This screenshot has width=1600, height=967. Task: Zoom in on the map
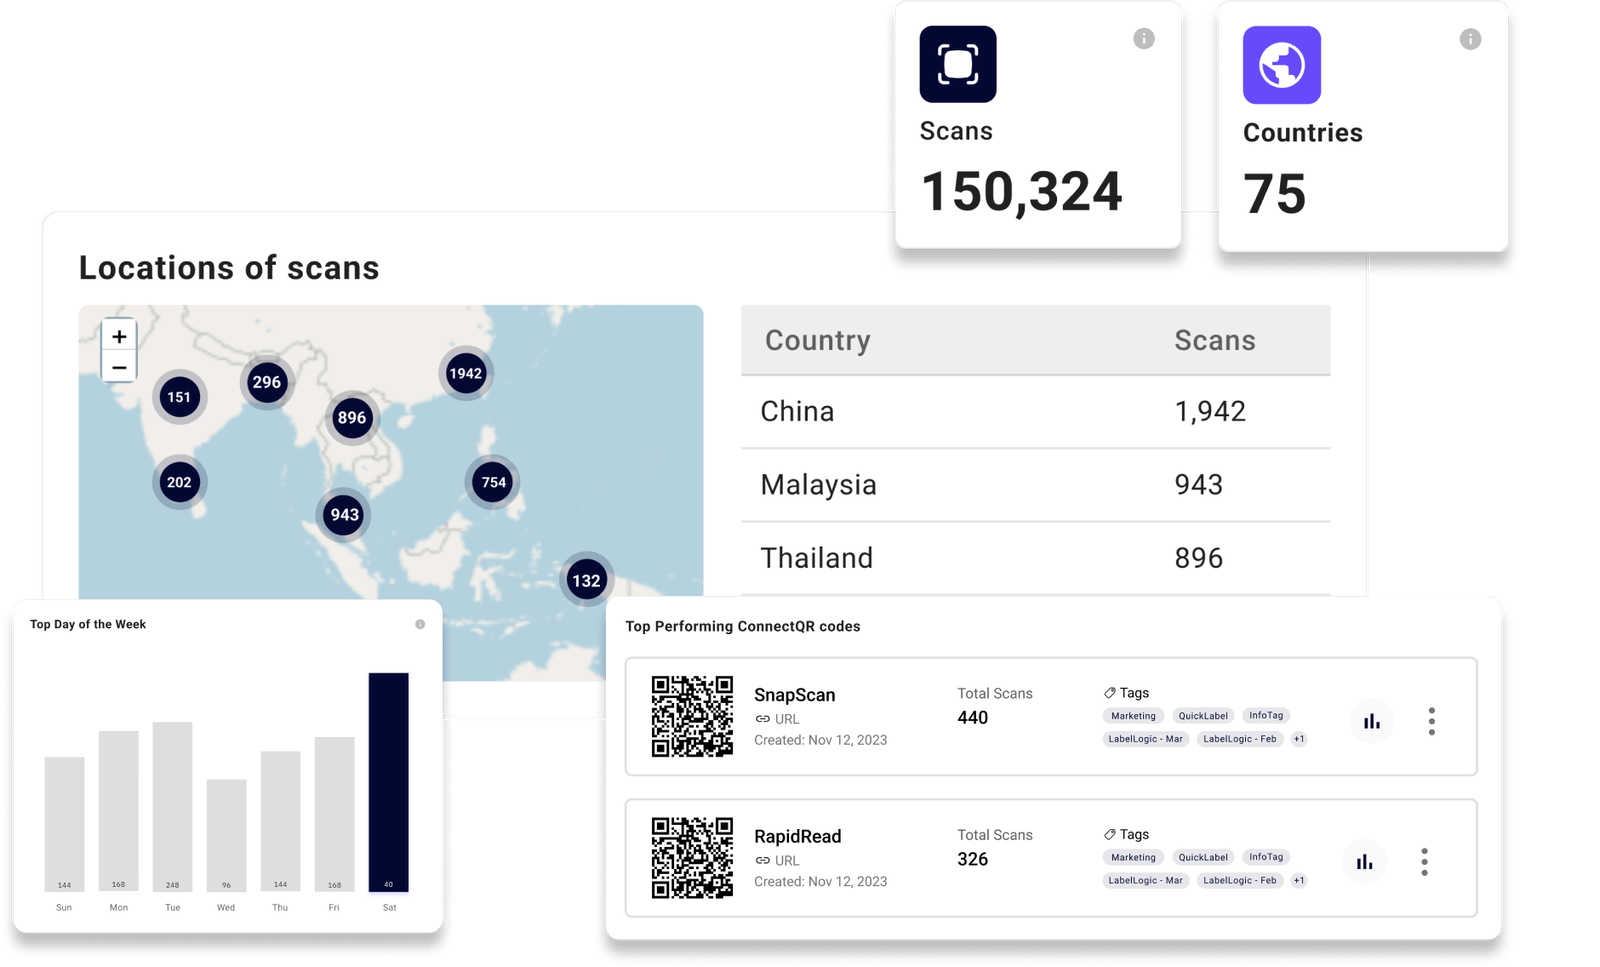coord(118,336)
